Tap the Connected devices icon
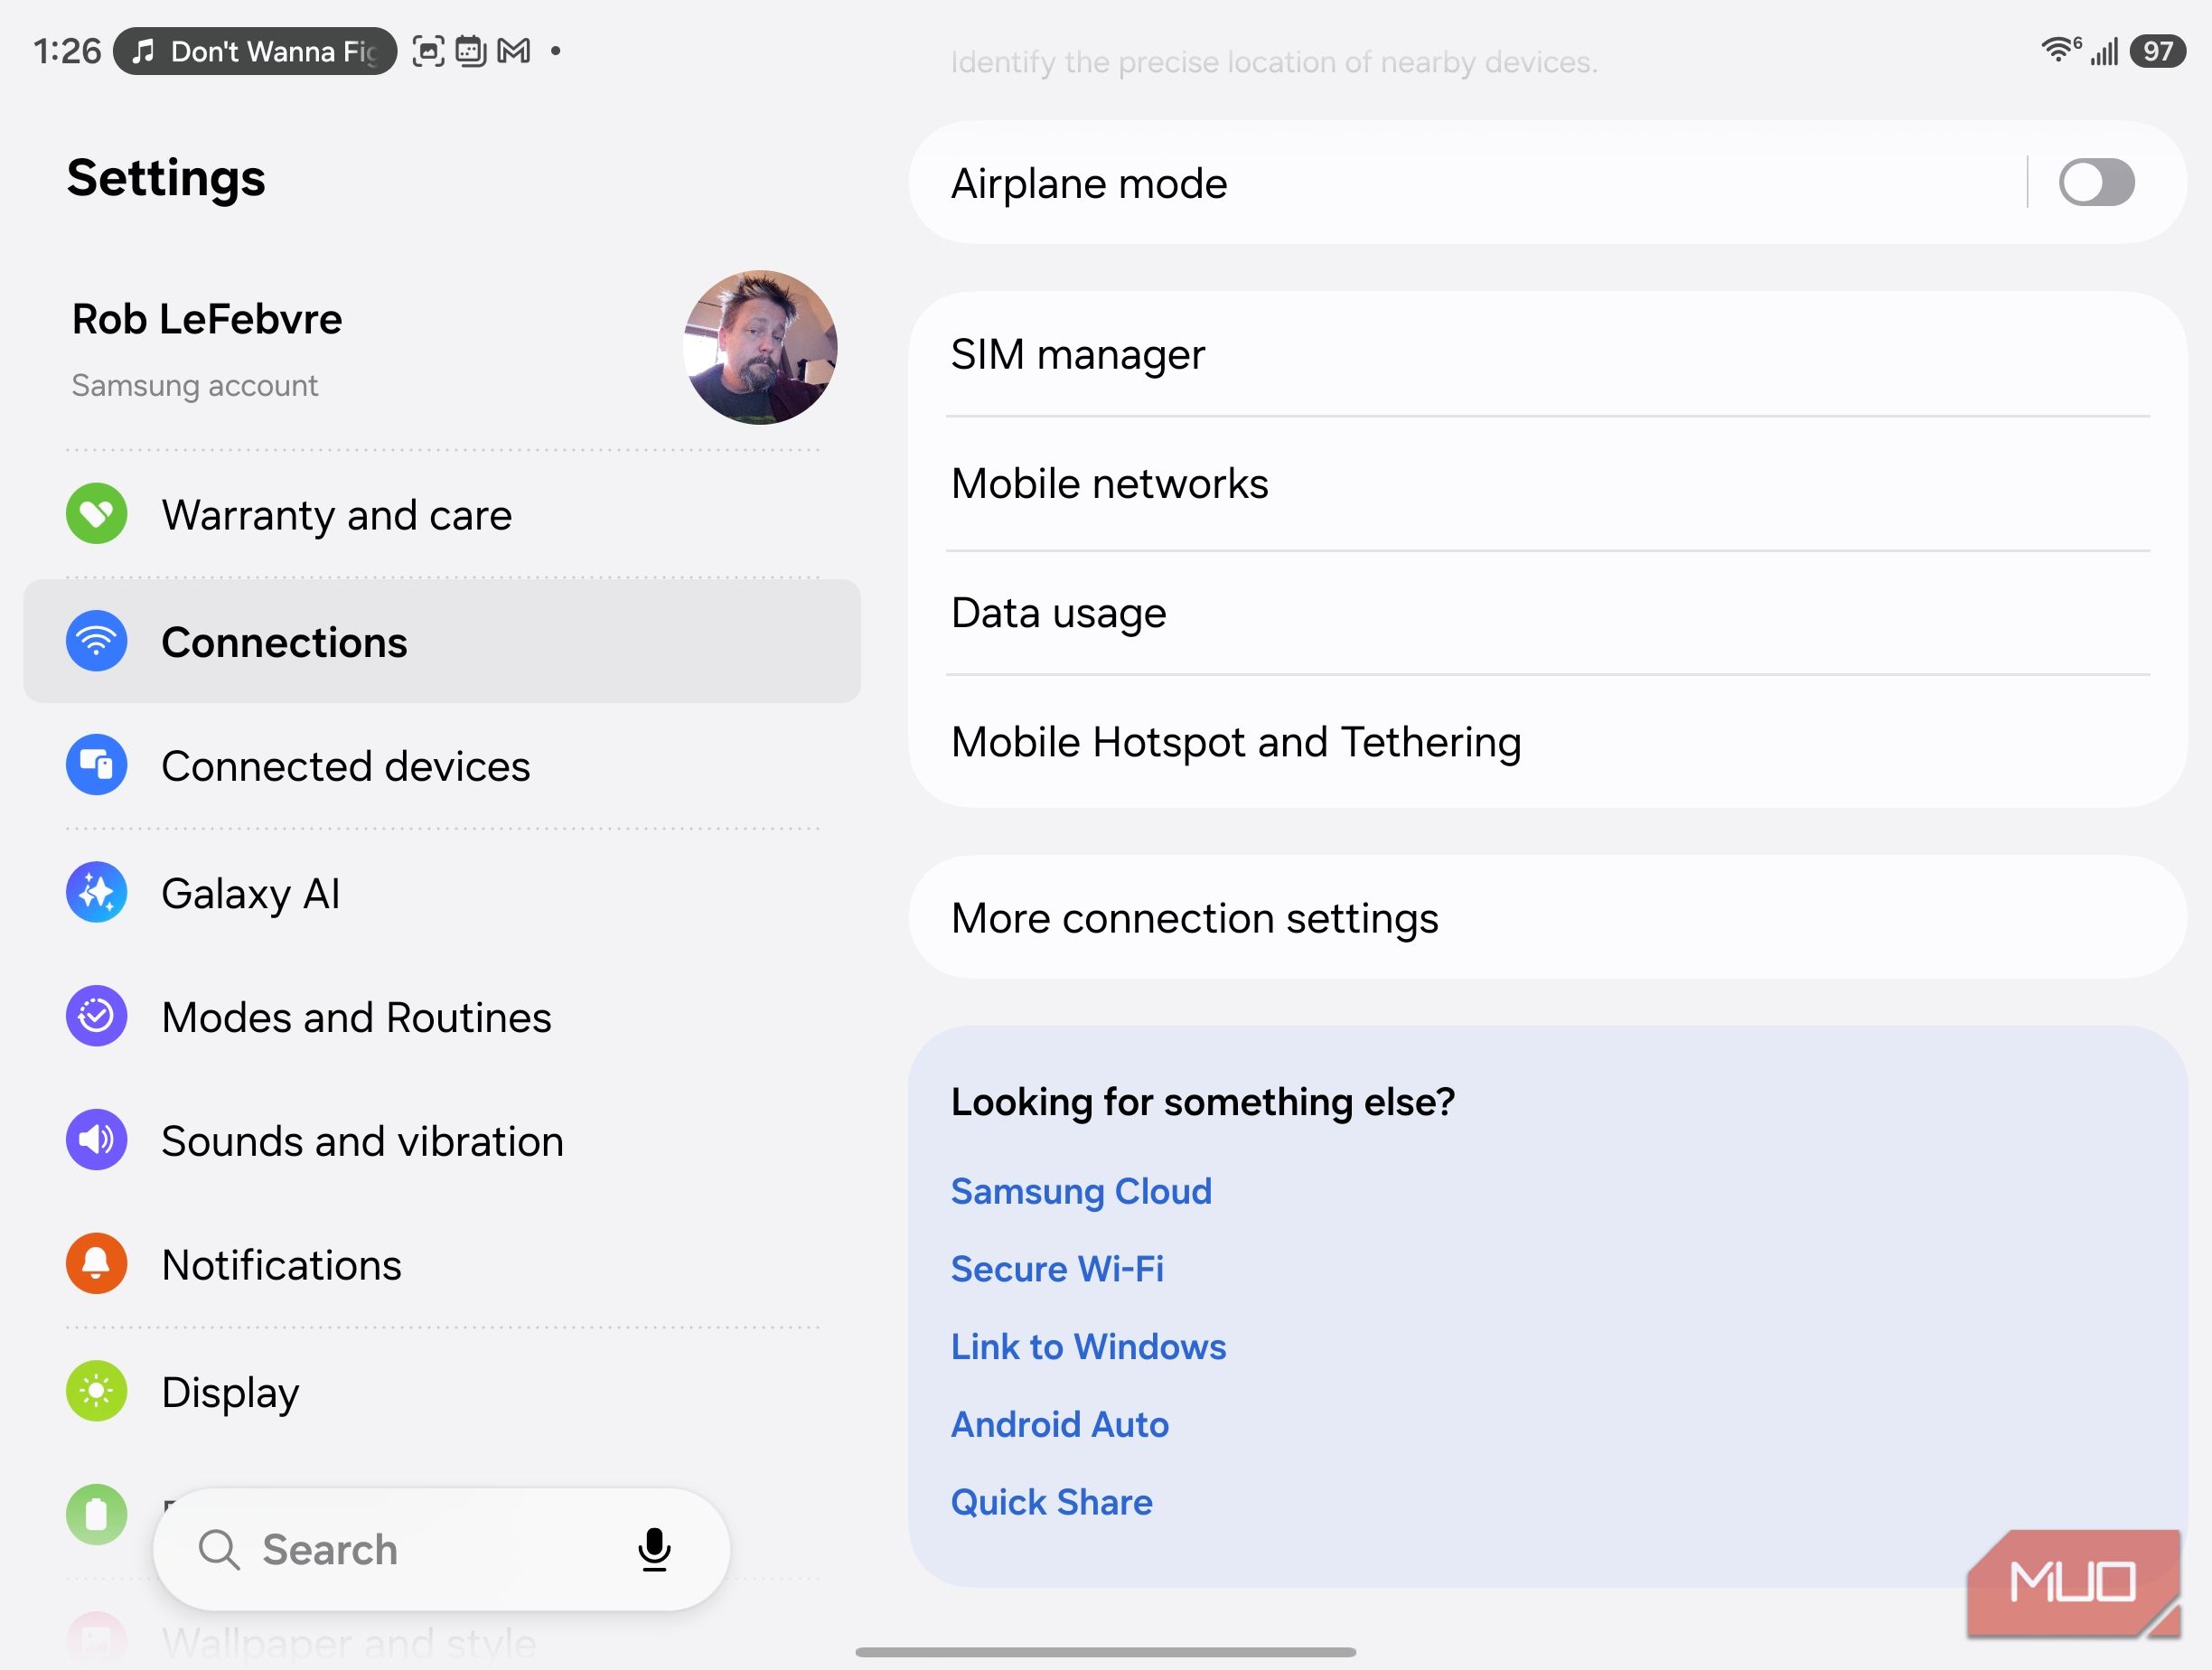2212x1670 pixels. [x=96, y=765]
